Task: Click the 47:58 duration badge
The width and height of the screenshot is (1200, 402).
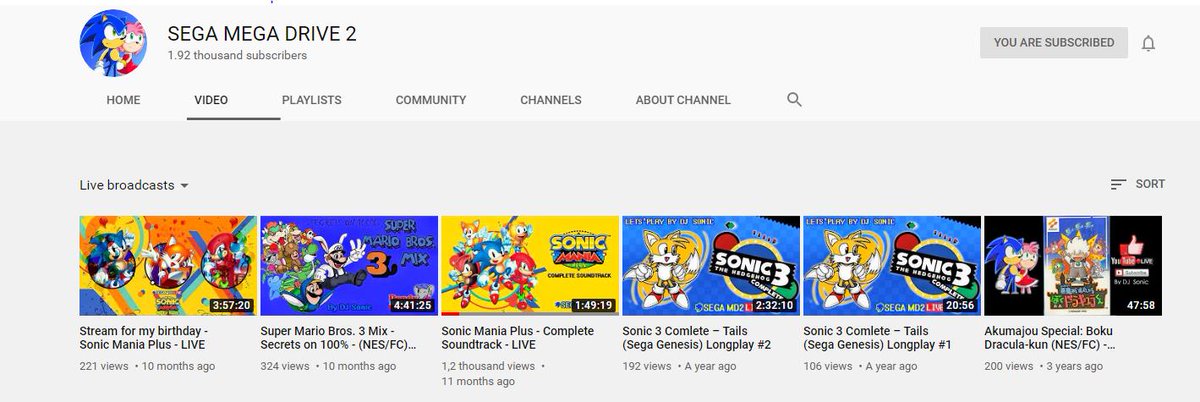Action: tap(1140, 304)
